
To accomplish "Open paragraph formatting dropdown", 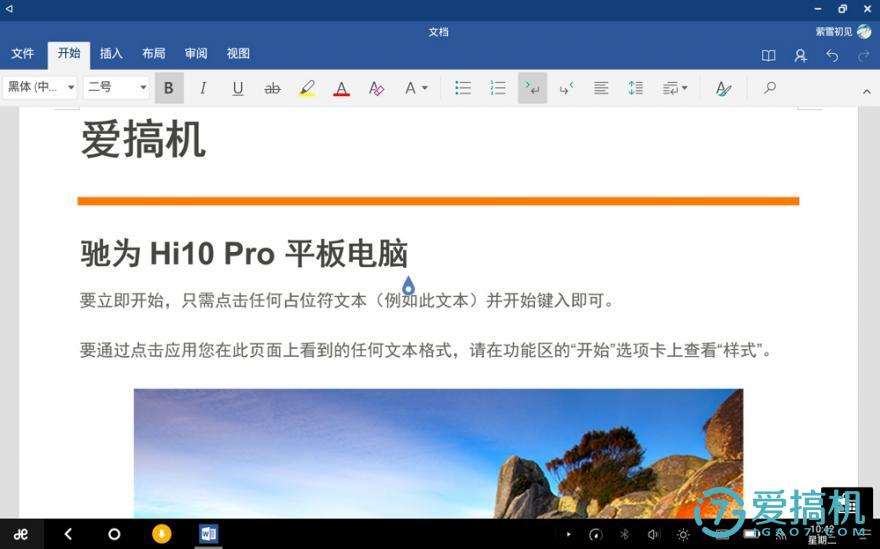I will click(x=675, y=88).
